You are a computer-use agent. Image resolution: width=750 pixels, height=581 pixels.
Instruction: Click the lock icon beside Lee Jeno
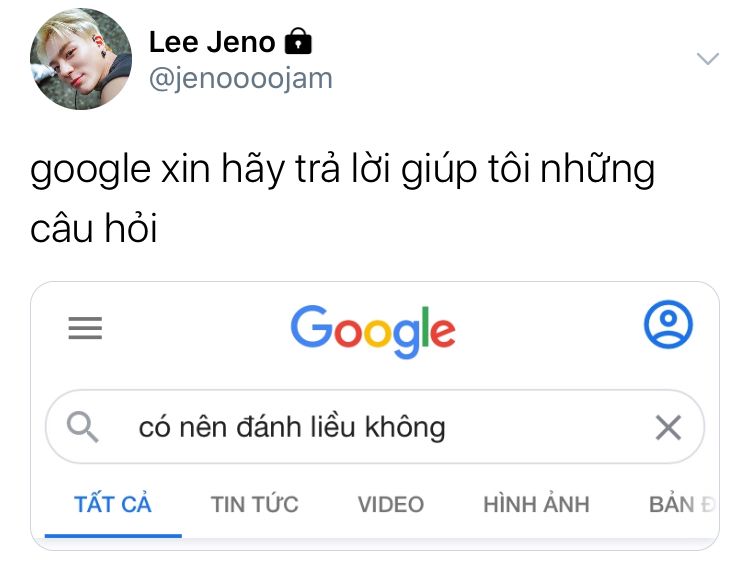[x=298, y=41]
